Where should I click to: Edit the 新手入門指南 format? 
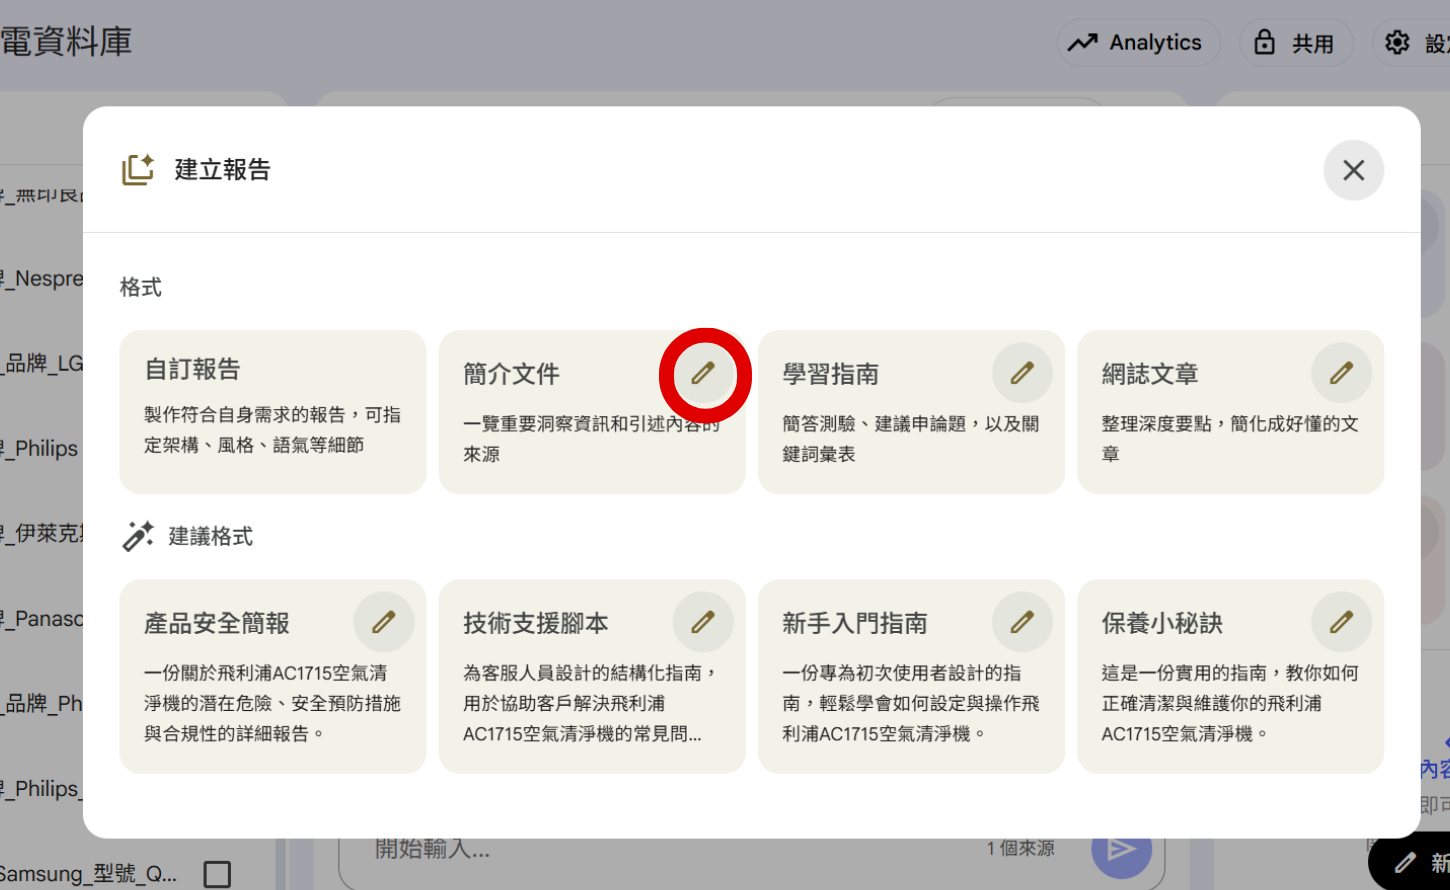pos(1022,621)
